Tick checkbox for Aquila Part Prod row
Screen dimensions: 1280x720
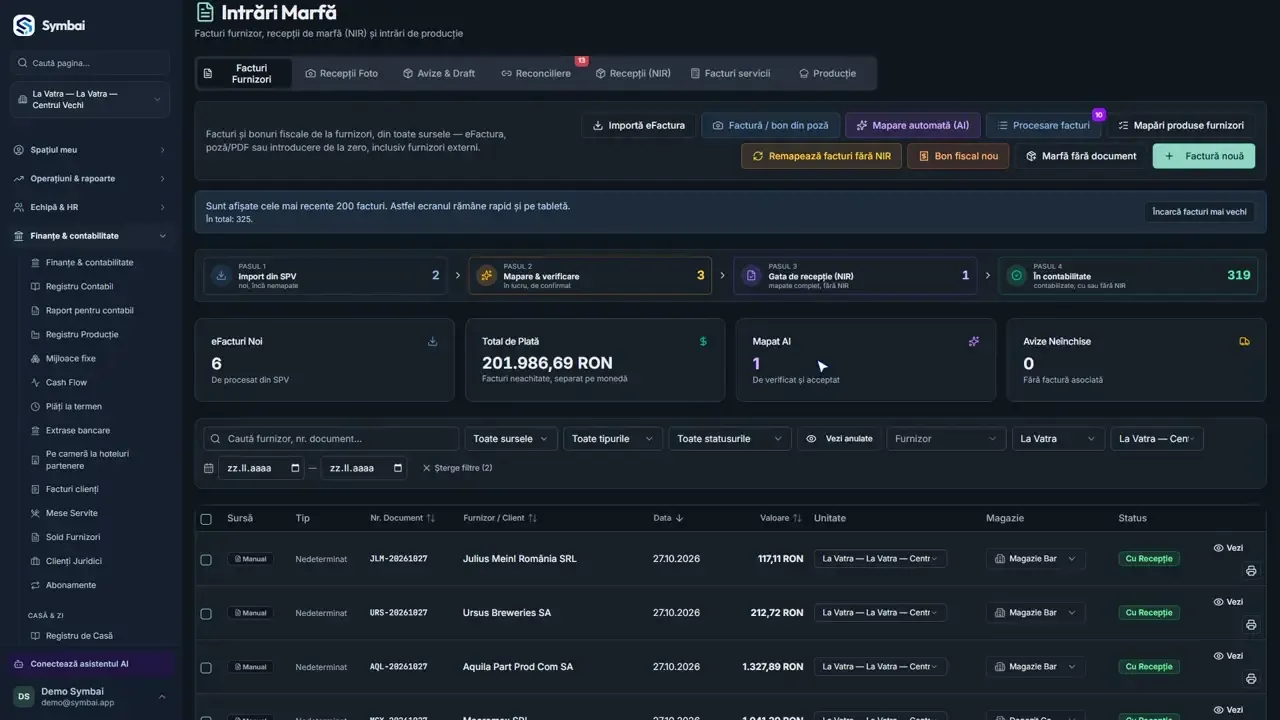click(206, 668)
